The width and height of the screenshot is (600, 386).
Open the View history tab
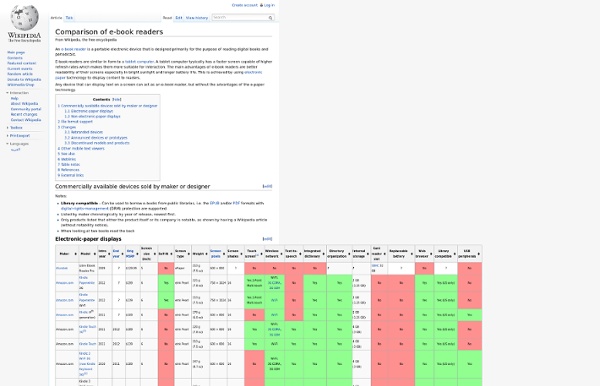coord(197,18)
